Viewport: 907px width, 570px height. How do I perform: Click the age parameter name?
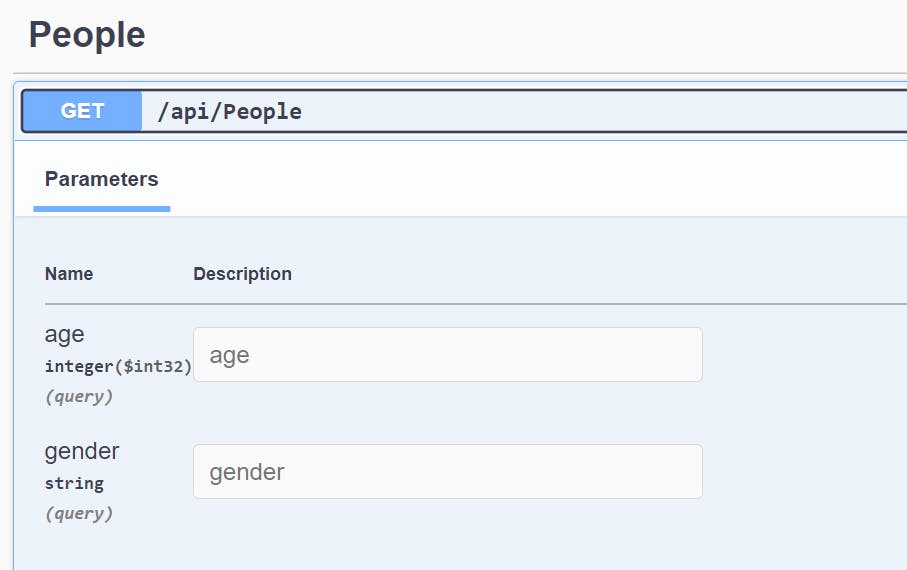(65, 334)
